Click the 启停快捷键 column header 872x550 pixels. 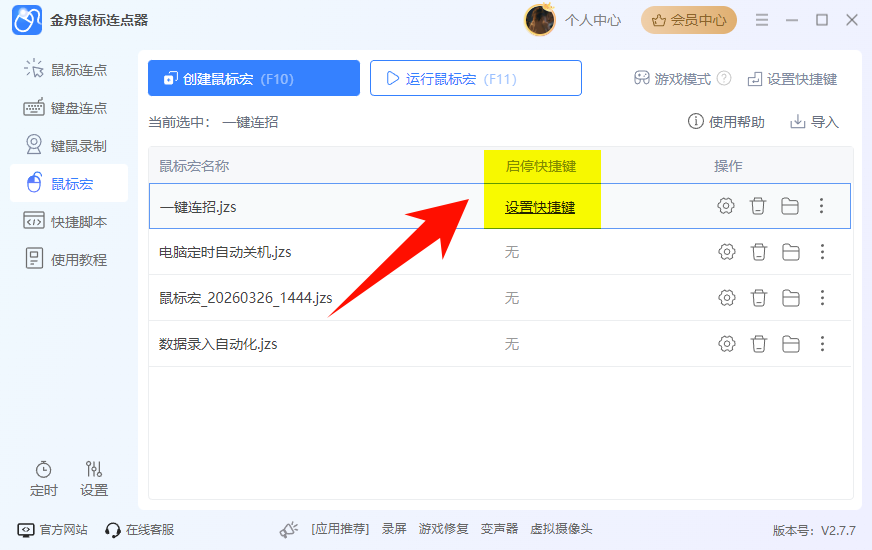[541, 166]
